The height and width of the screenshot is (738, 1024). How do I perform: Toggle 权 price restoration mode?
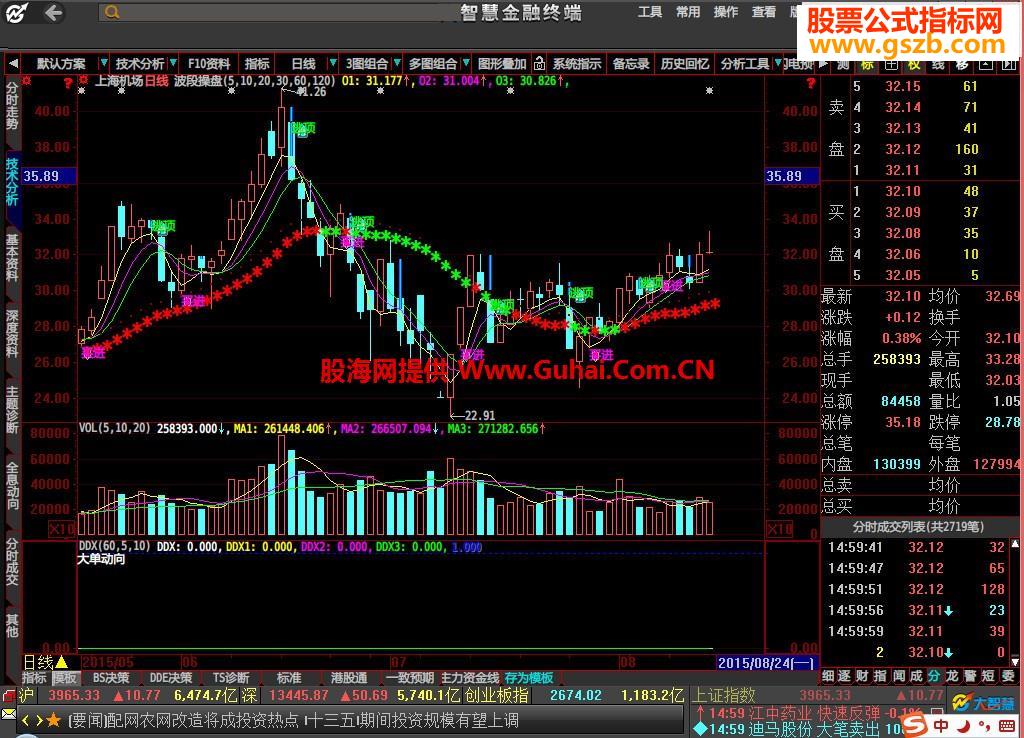[915, 63]
